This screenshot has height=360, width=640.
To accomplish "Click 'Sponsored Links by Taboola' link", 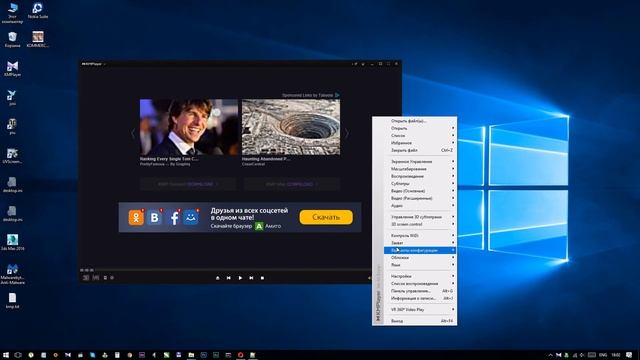I will [x=310, y=95].
